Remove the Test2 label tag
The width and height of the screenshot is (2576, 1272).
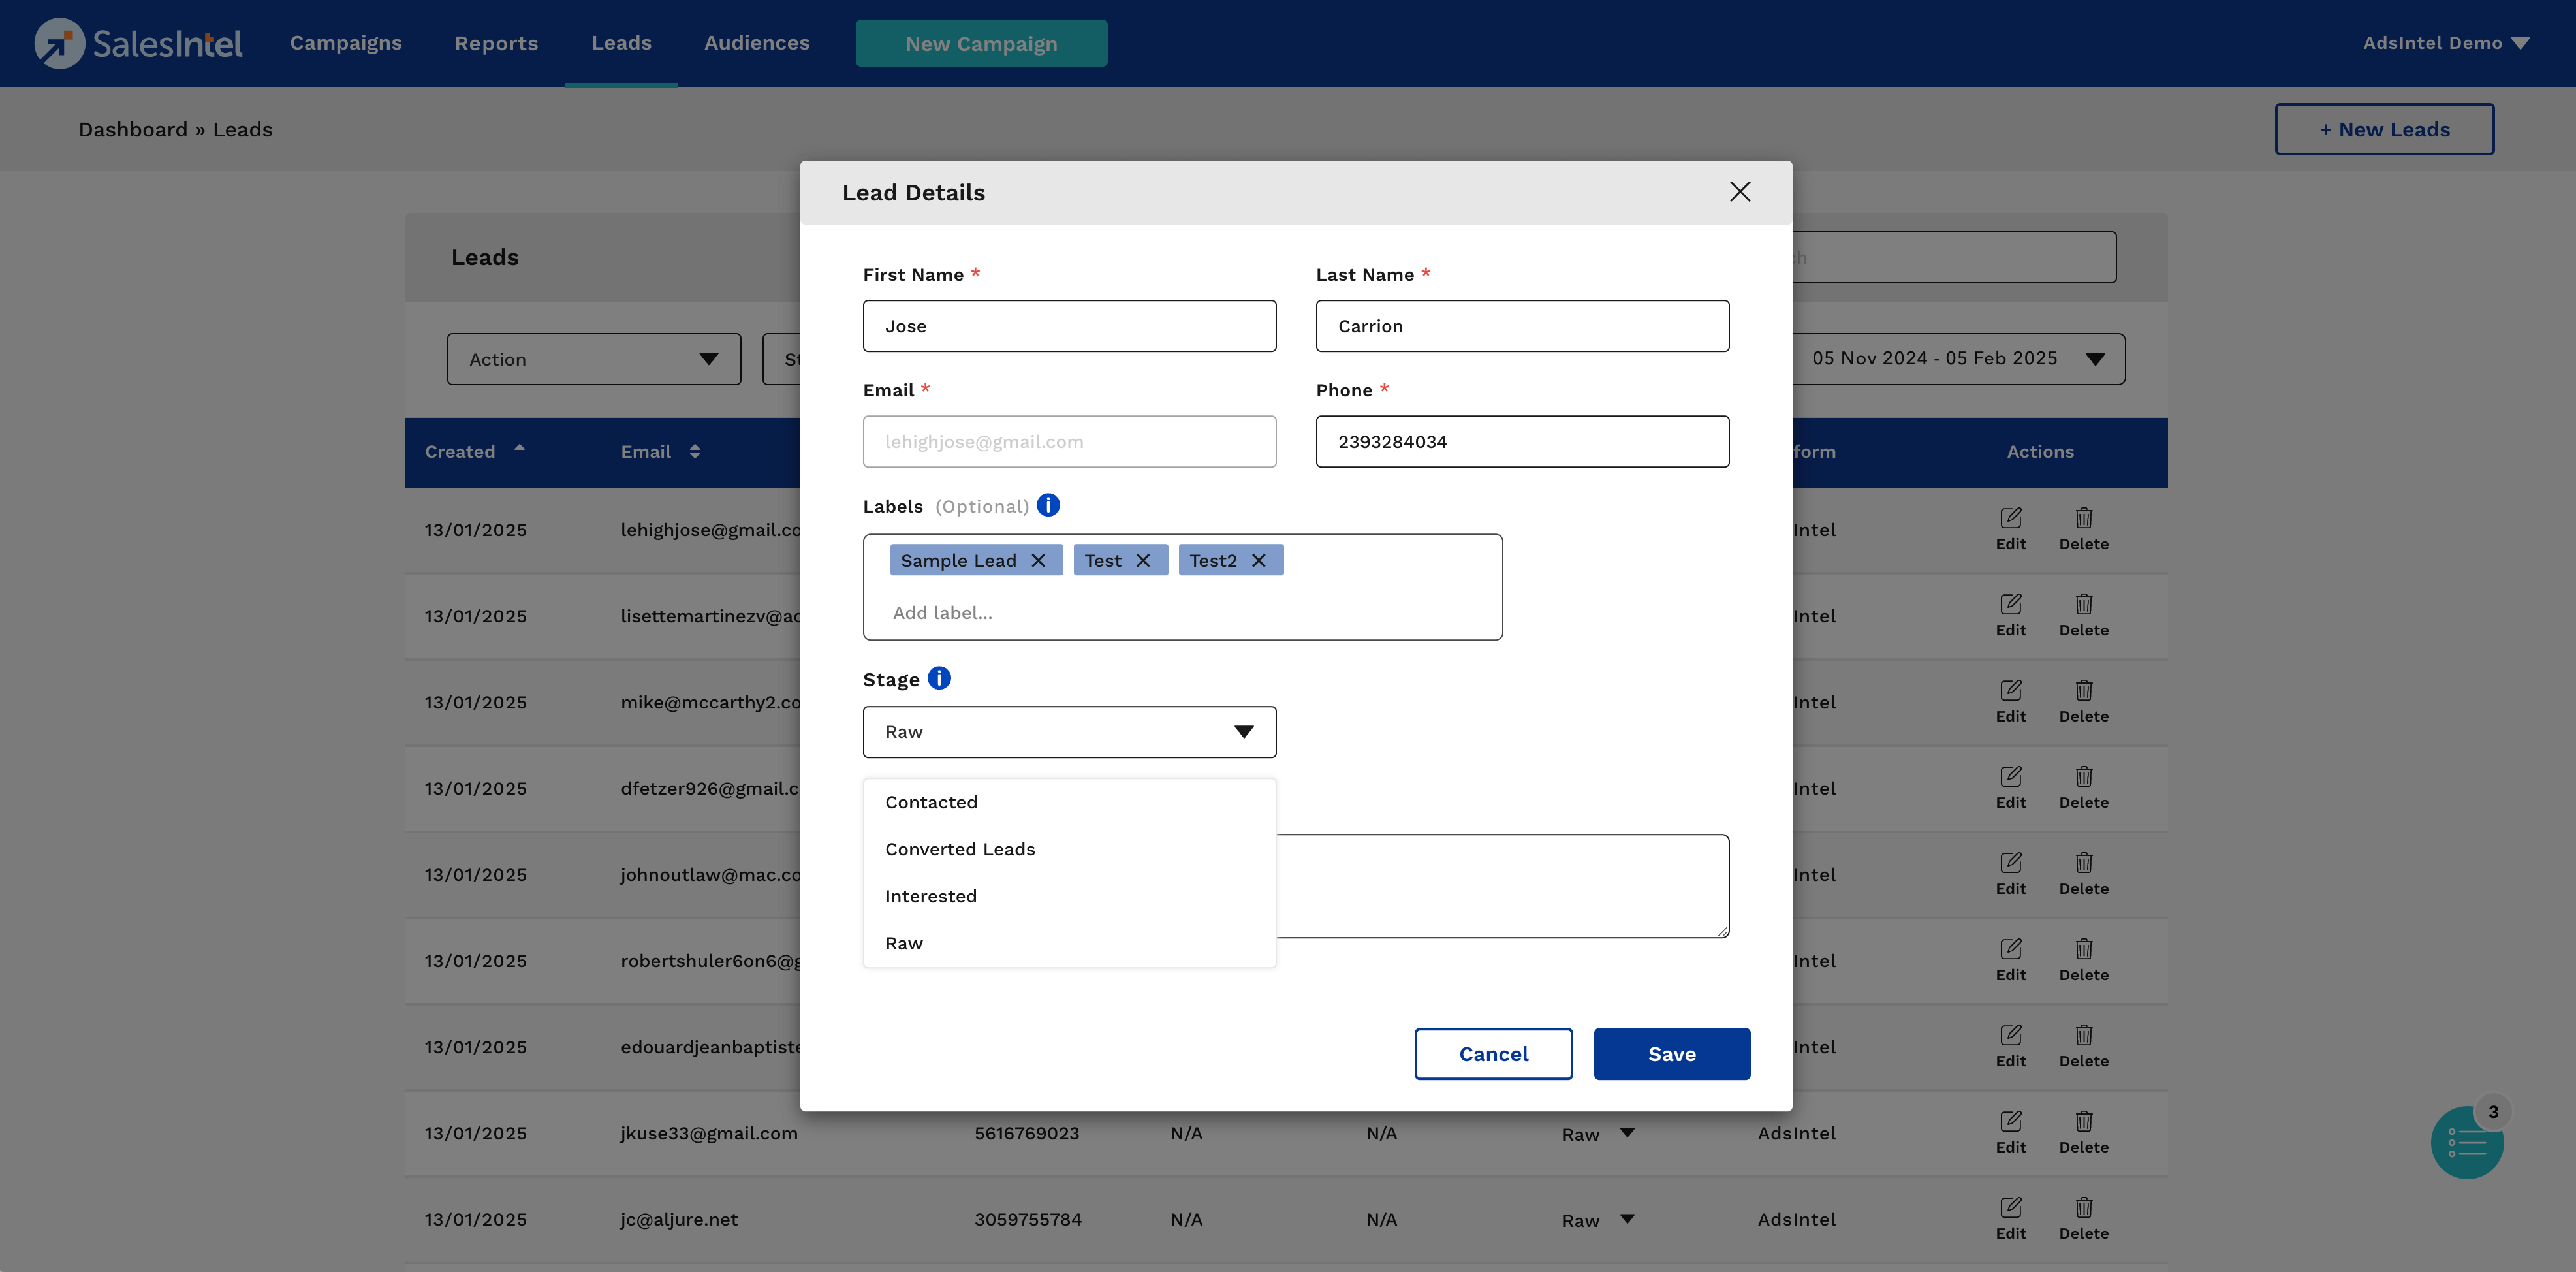1258,561
